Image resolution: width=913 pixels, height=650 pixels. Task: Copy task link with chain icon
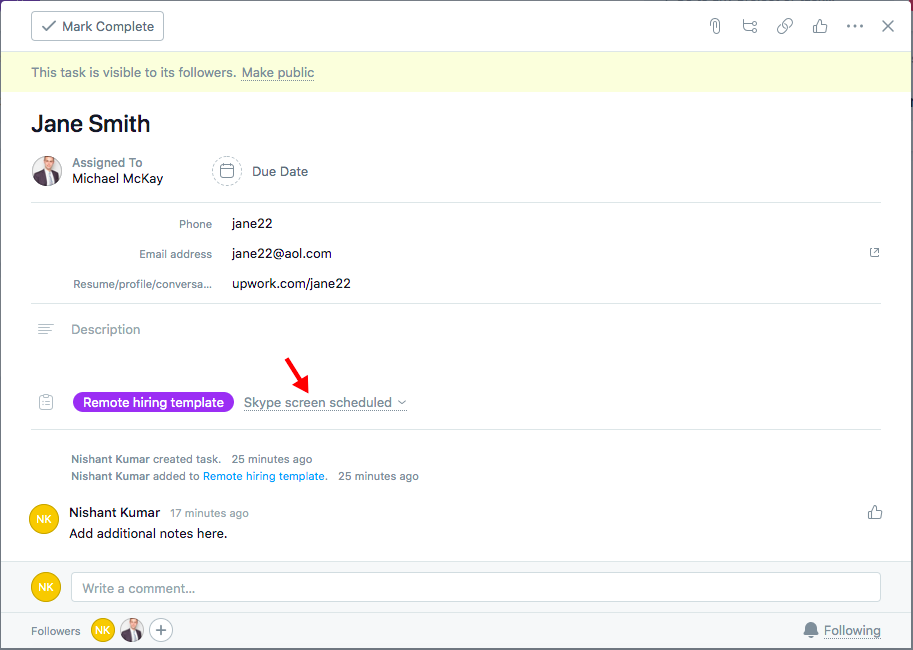tap(785, 26)
